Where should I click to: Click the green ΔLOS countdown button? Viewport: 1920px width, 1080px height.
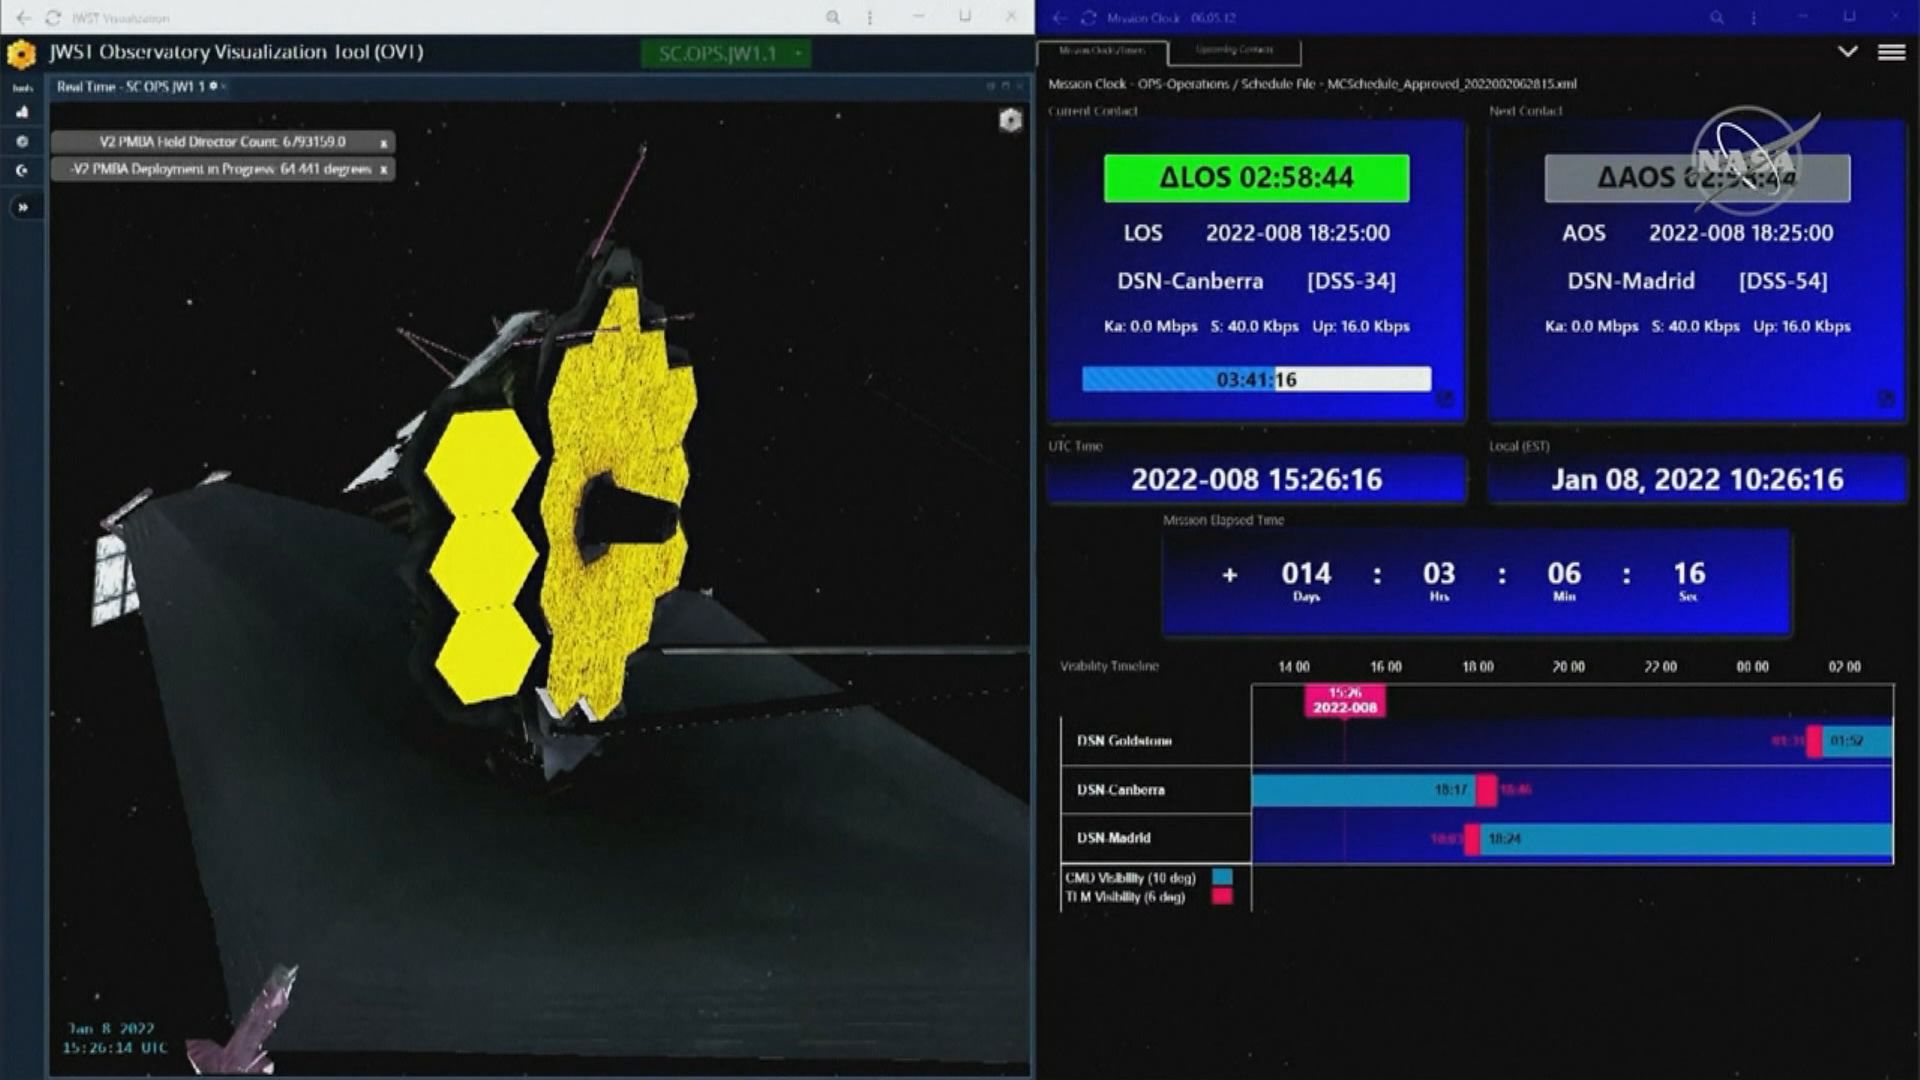1256,178
